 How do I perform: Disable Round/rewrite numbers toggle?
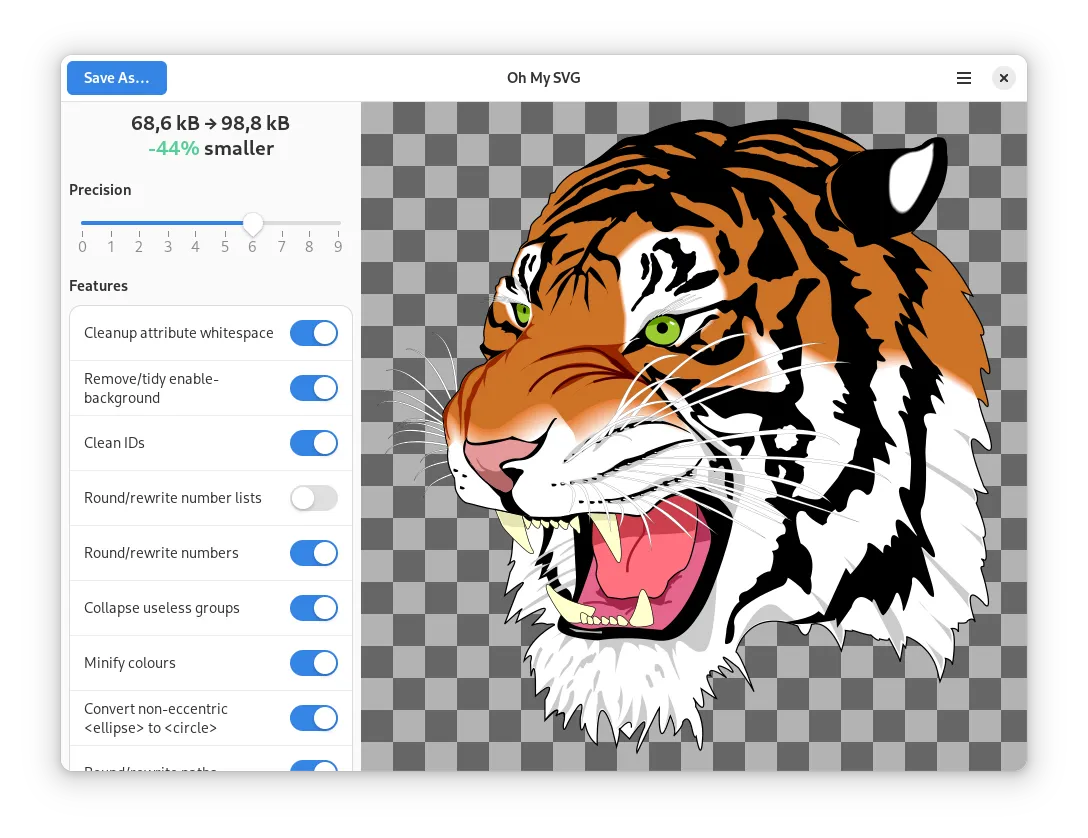point(314,553)
